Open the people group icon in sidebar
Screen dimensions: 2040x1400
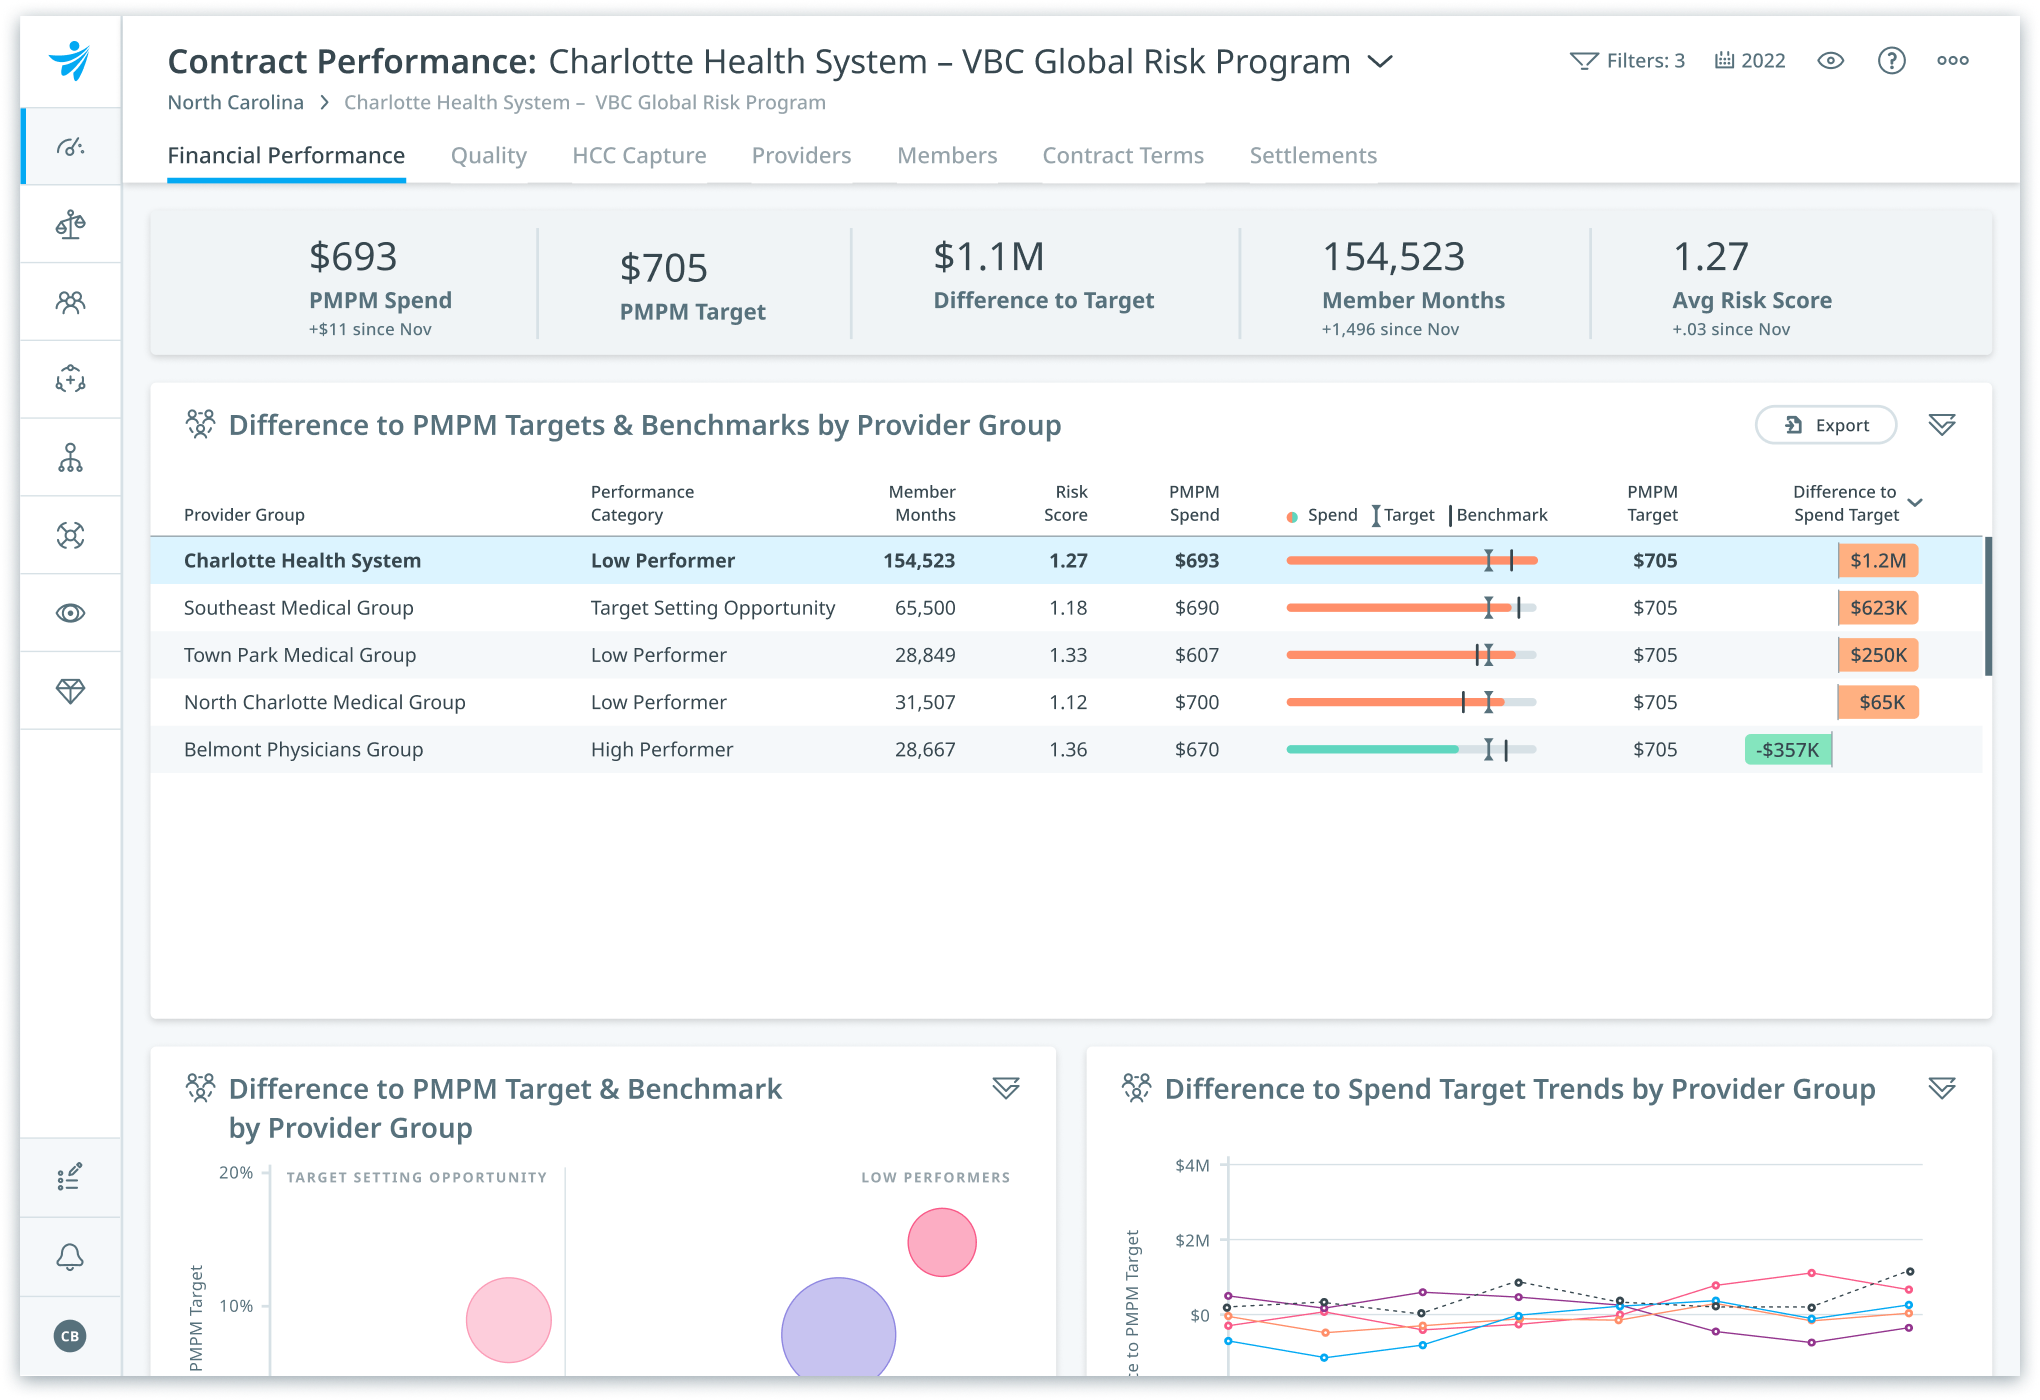point(70,302)
